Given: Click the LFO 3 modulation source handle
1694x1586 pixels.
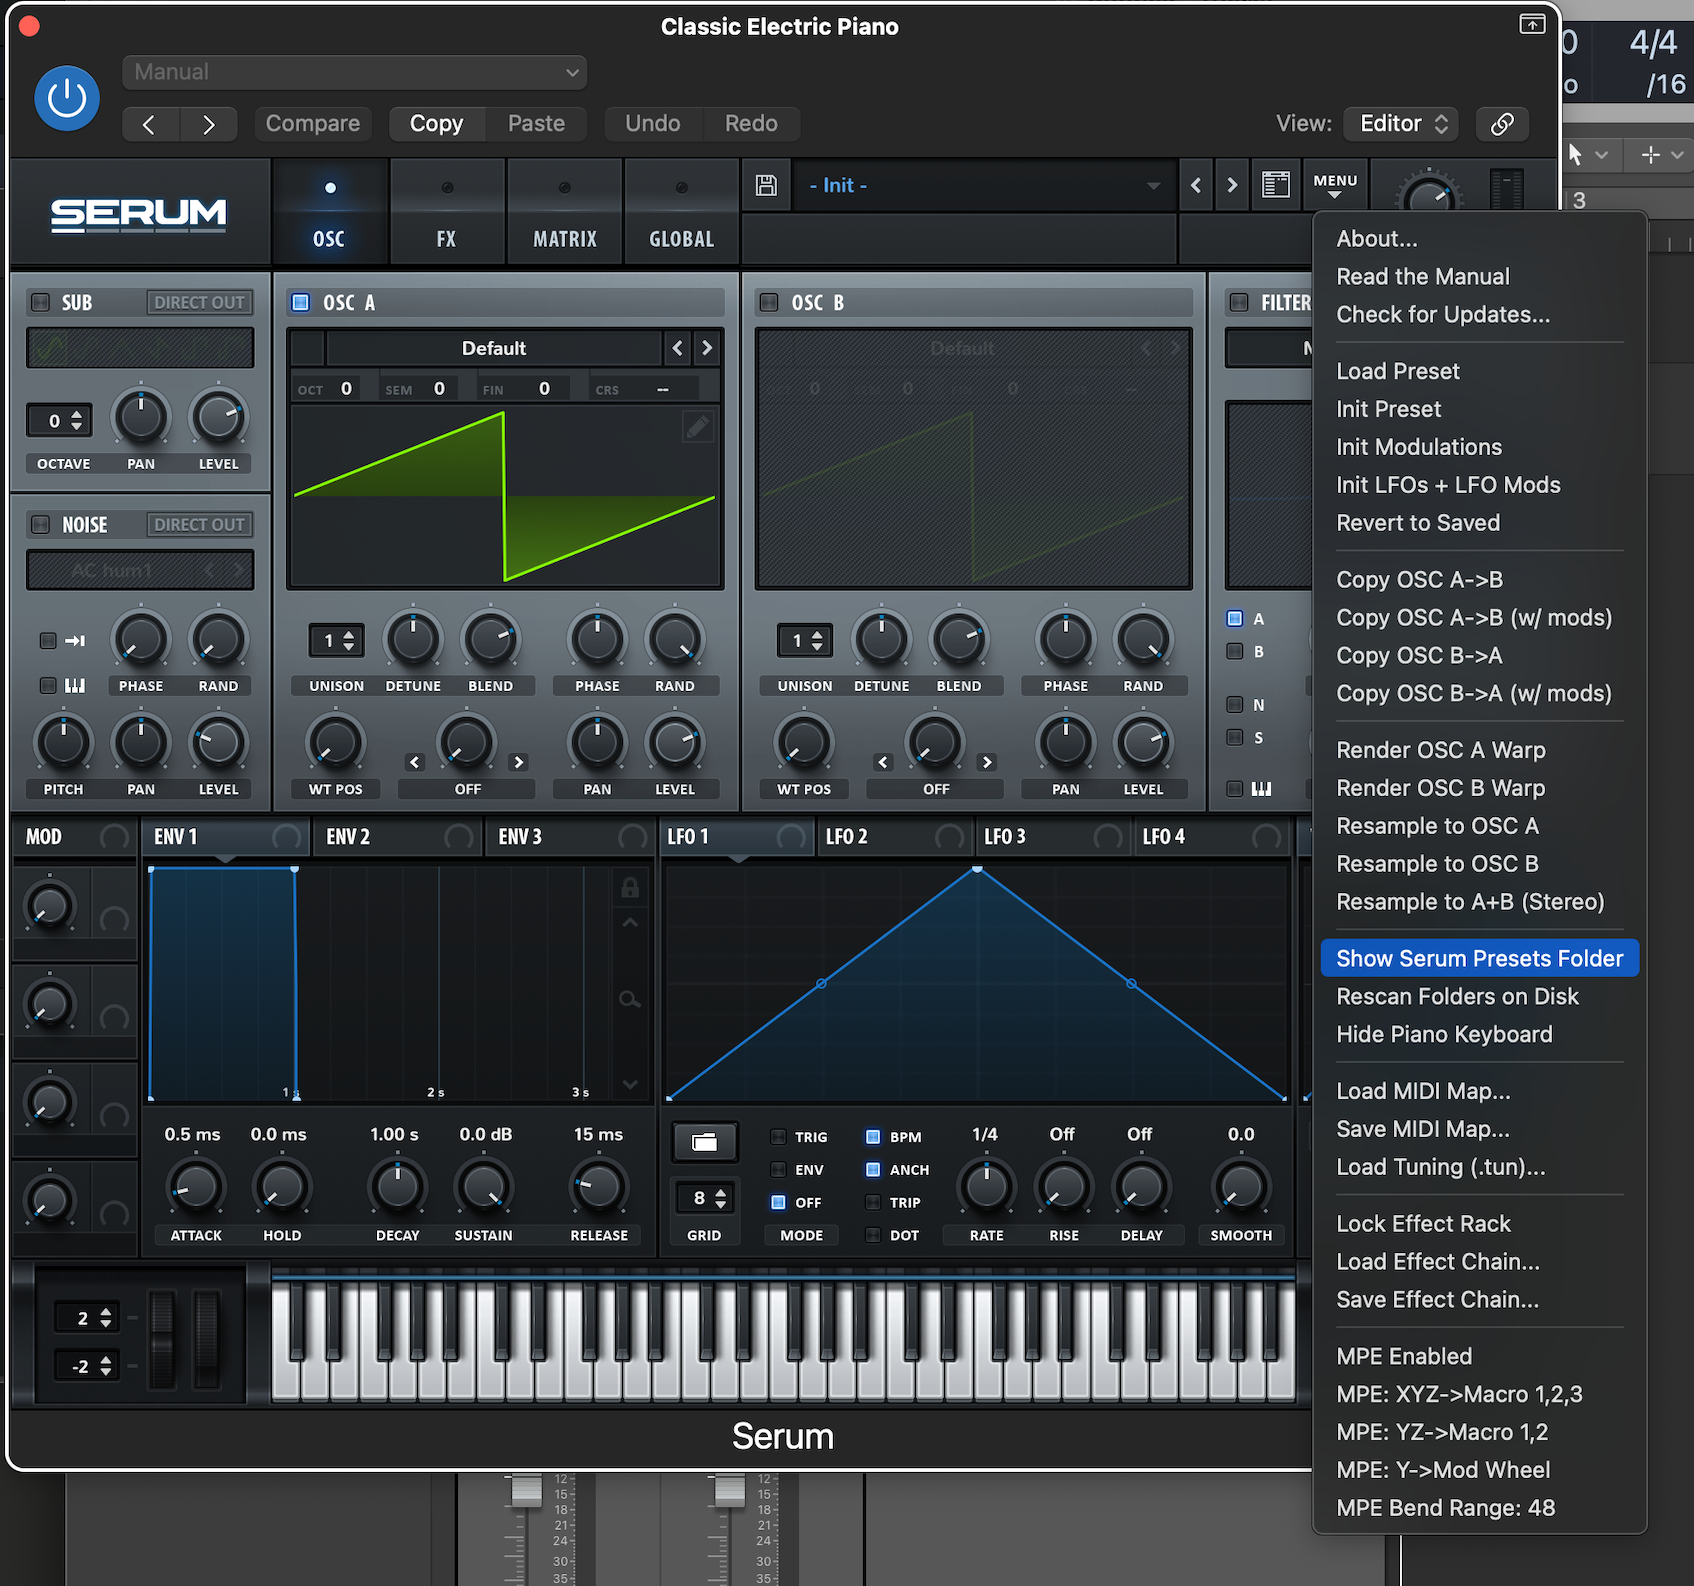Looking at the screenshot, I should 1108,837.
